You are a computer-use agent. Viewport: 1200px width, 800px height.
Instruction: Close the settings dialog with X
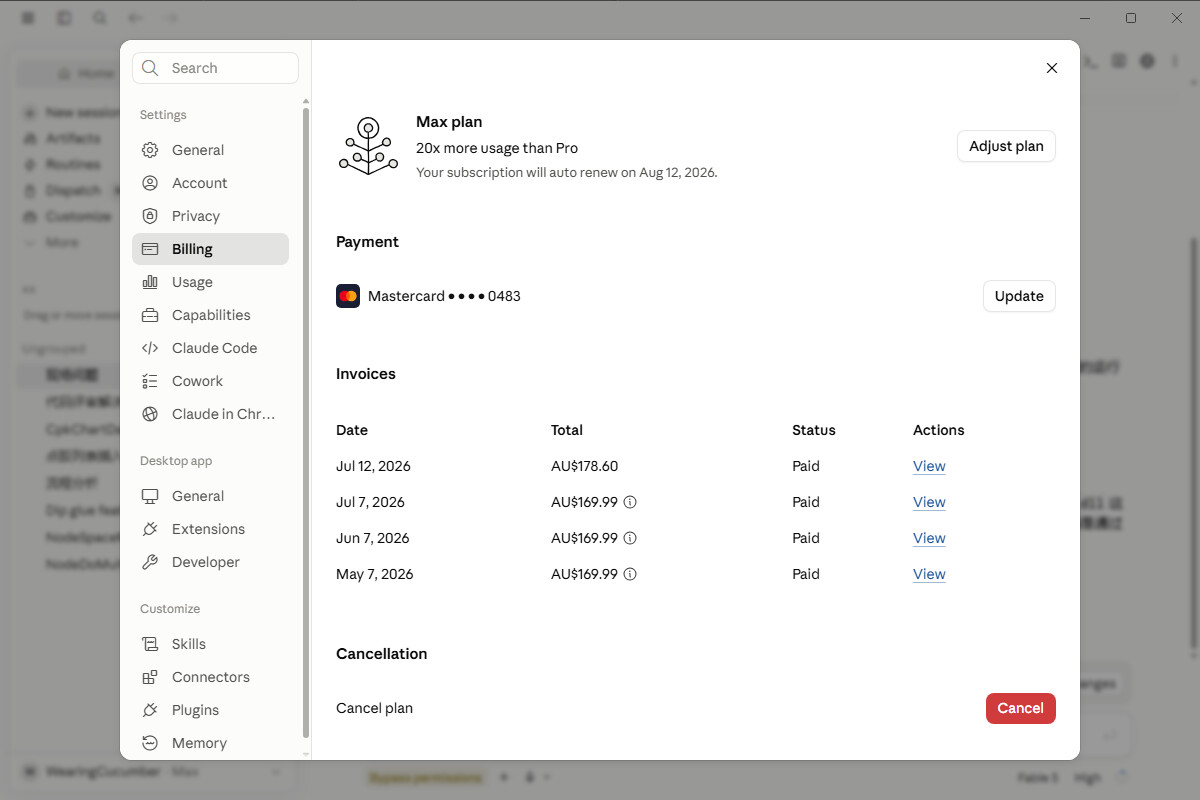[x=1051, y=68]
